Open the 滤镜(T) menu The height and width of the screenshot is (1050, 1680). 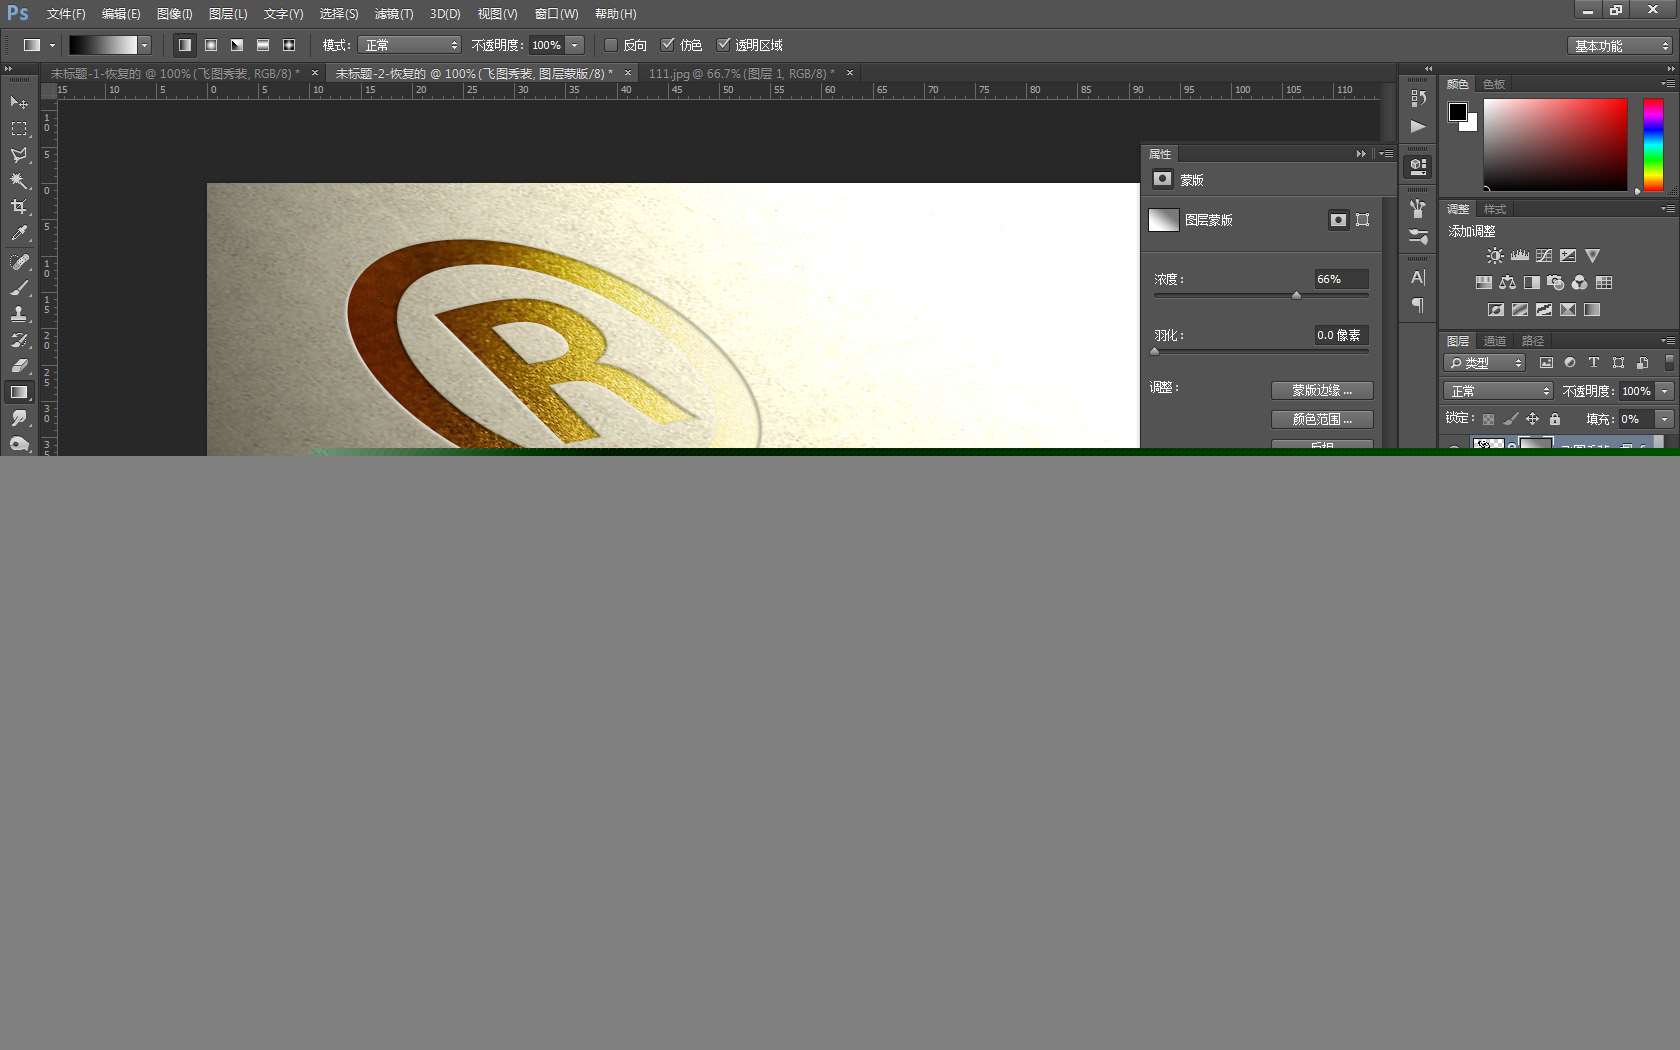(x=394, y=14)
